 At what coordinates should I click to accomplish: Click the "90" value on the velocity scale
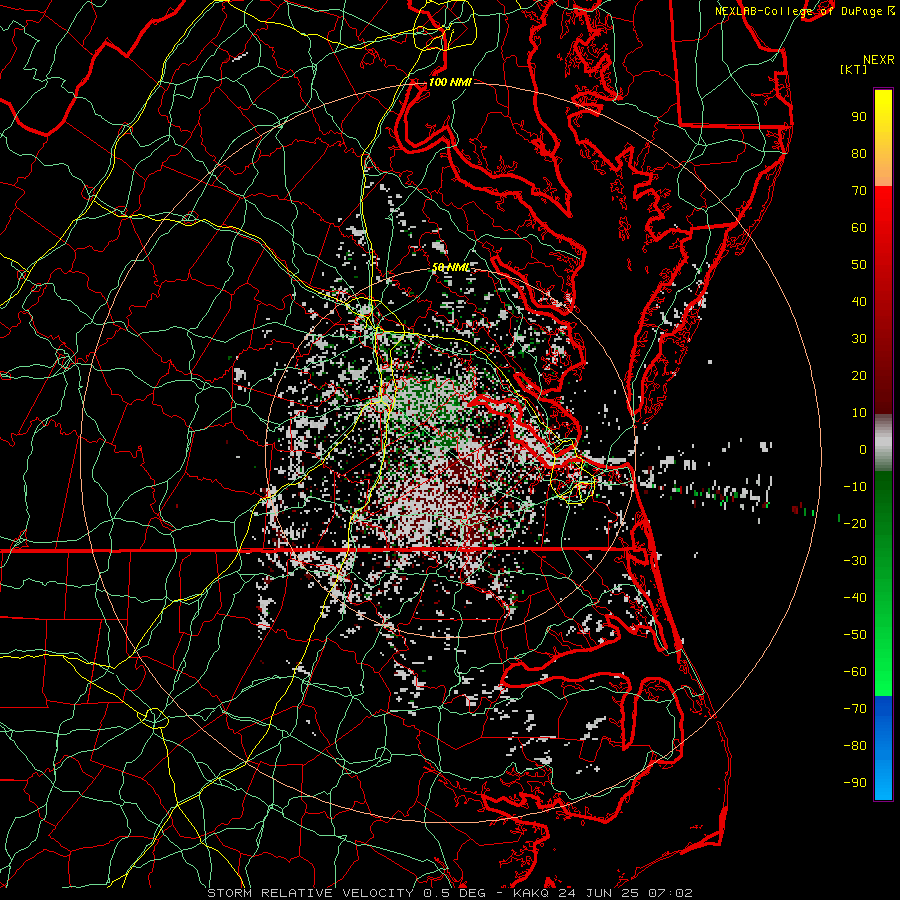[x=859, y=117]
